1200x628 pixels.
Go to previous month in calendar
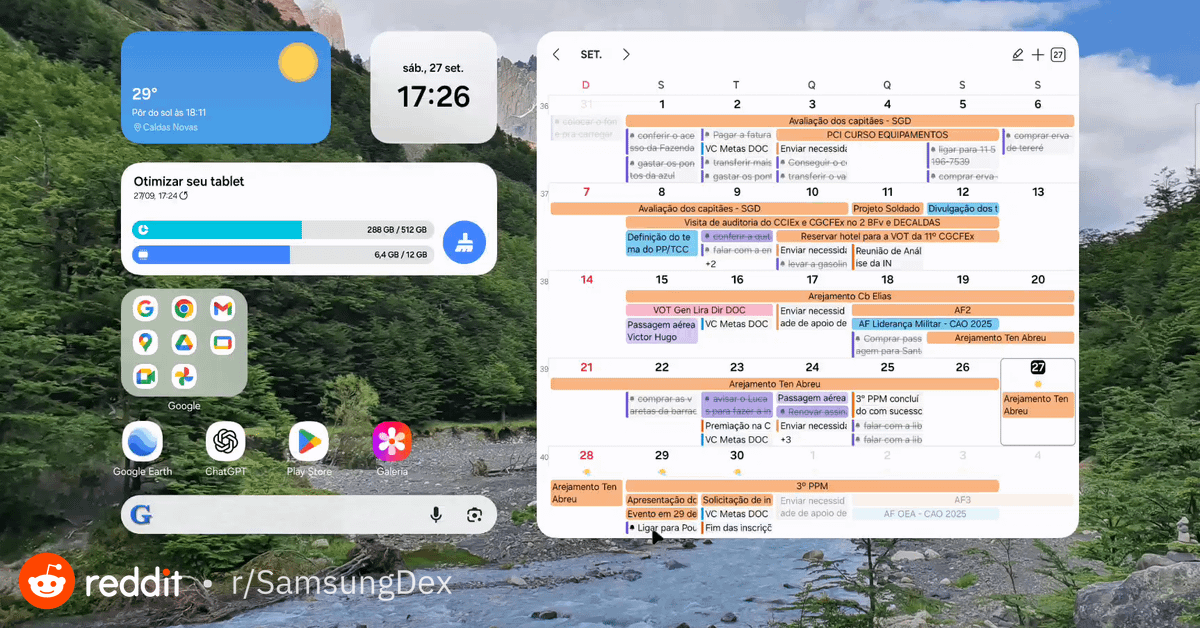556,55
